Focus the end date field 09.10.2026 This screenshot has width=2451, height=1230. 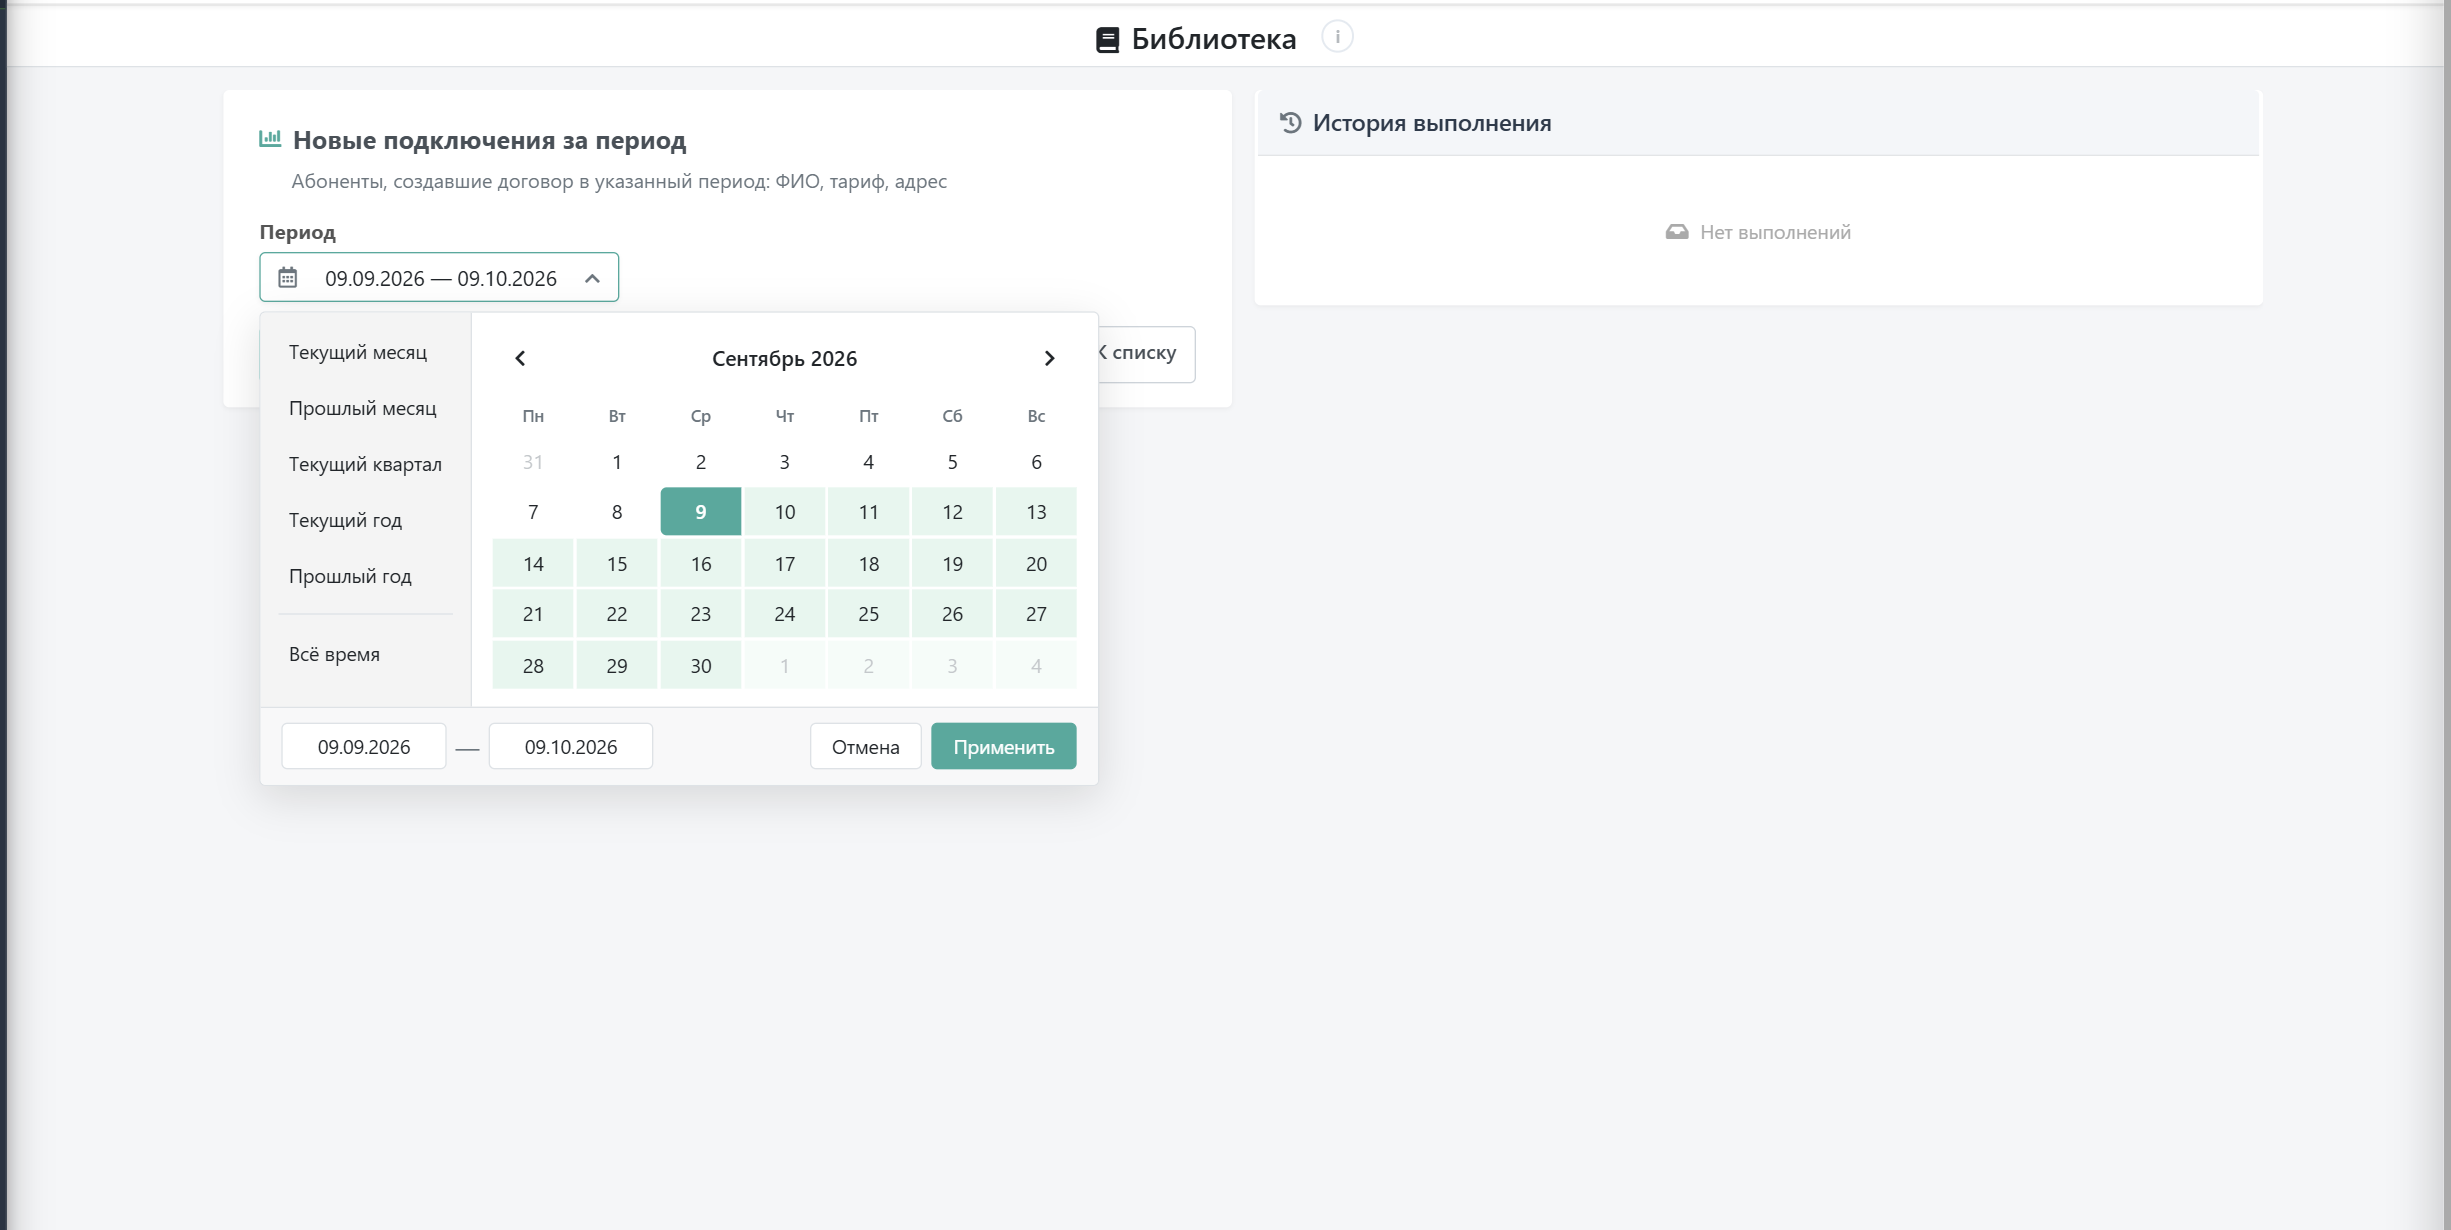pyautogui.click(x=571, y=746)
